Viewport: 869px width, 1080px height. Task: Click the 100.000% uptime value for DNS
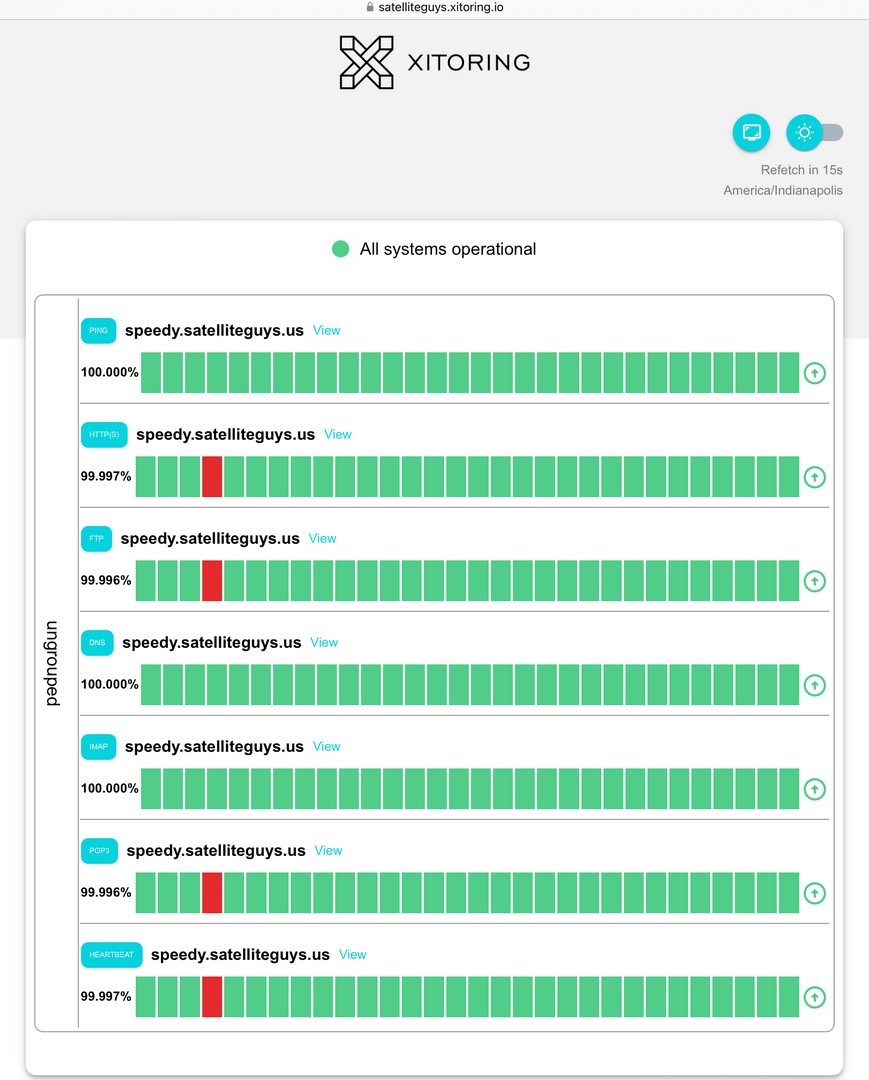click(109, 685)
